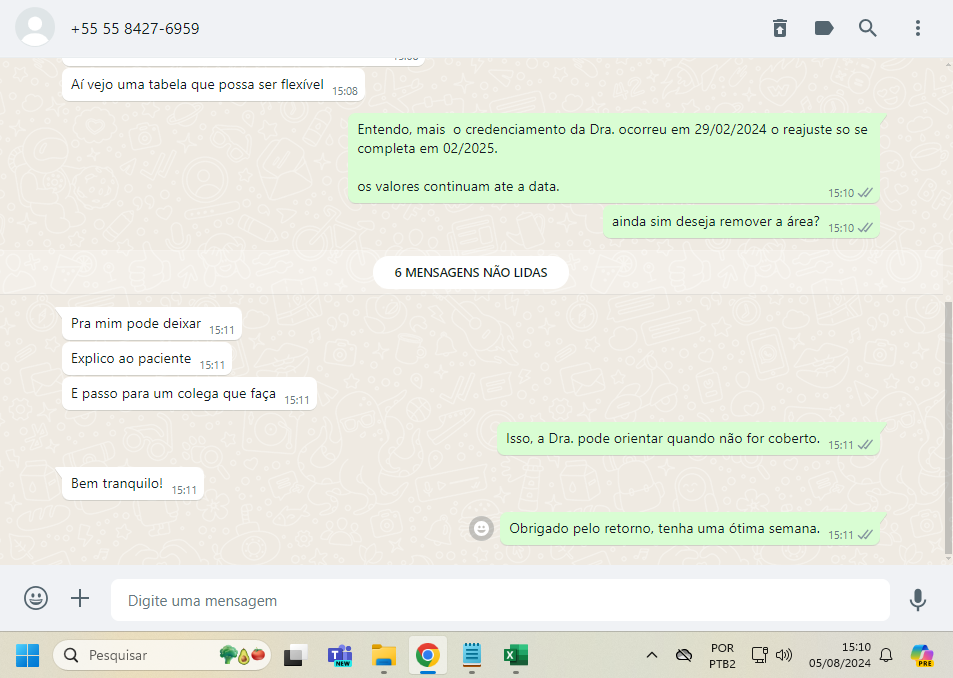Focus the 'Digite uma mensagem' input field

500,600
